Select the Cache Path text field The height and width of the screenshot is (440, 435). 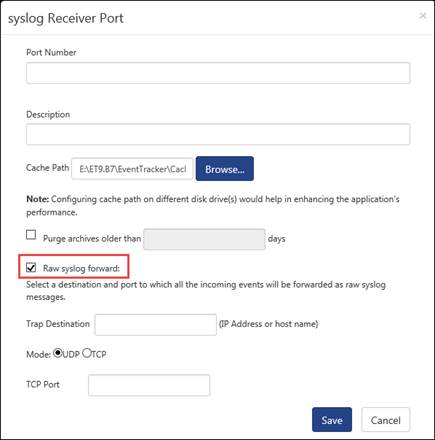coord(132,169)
